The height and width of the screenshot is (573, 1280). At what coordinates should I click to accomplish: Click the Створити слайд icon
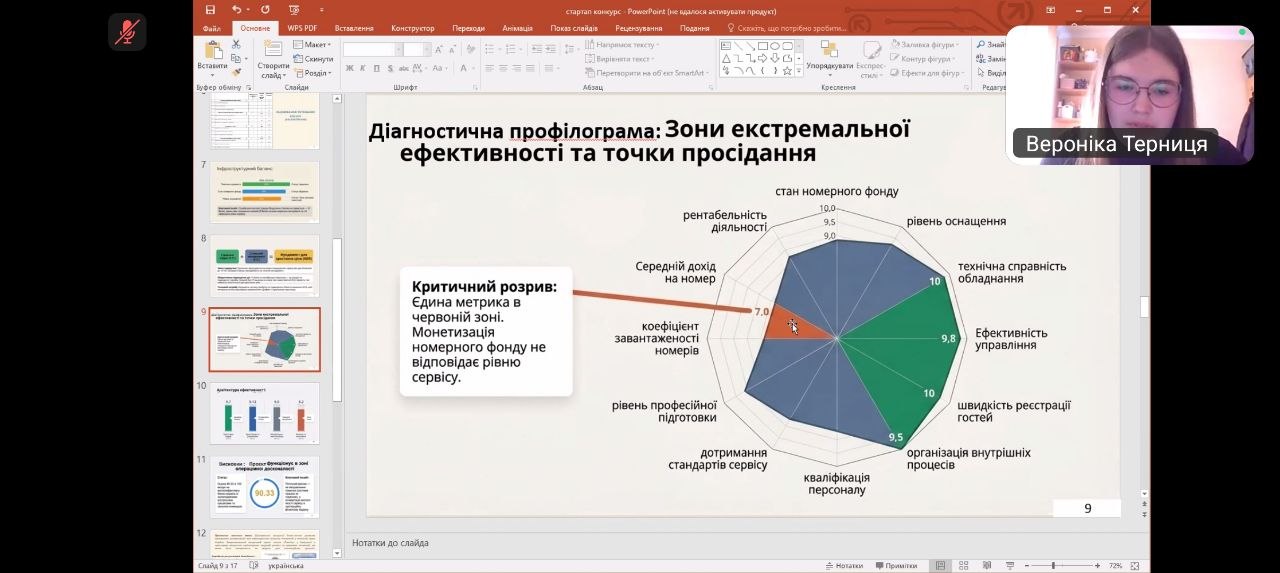pyautogui.click(x=273, y=52)
